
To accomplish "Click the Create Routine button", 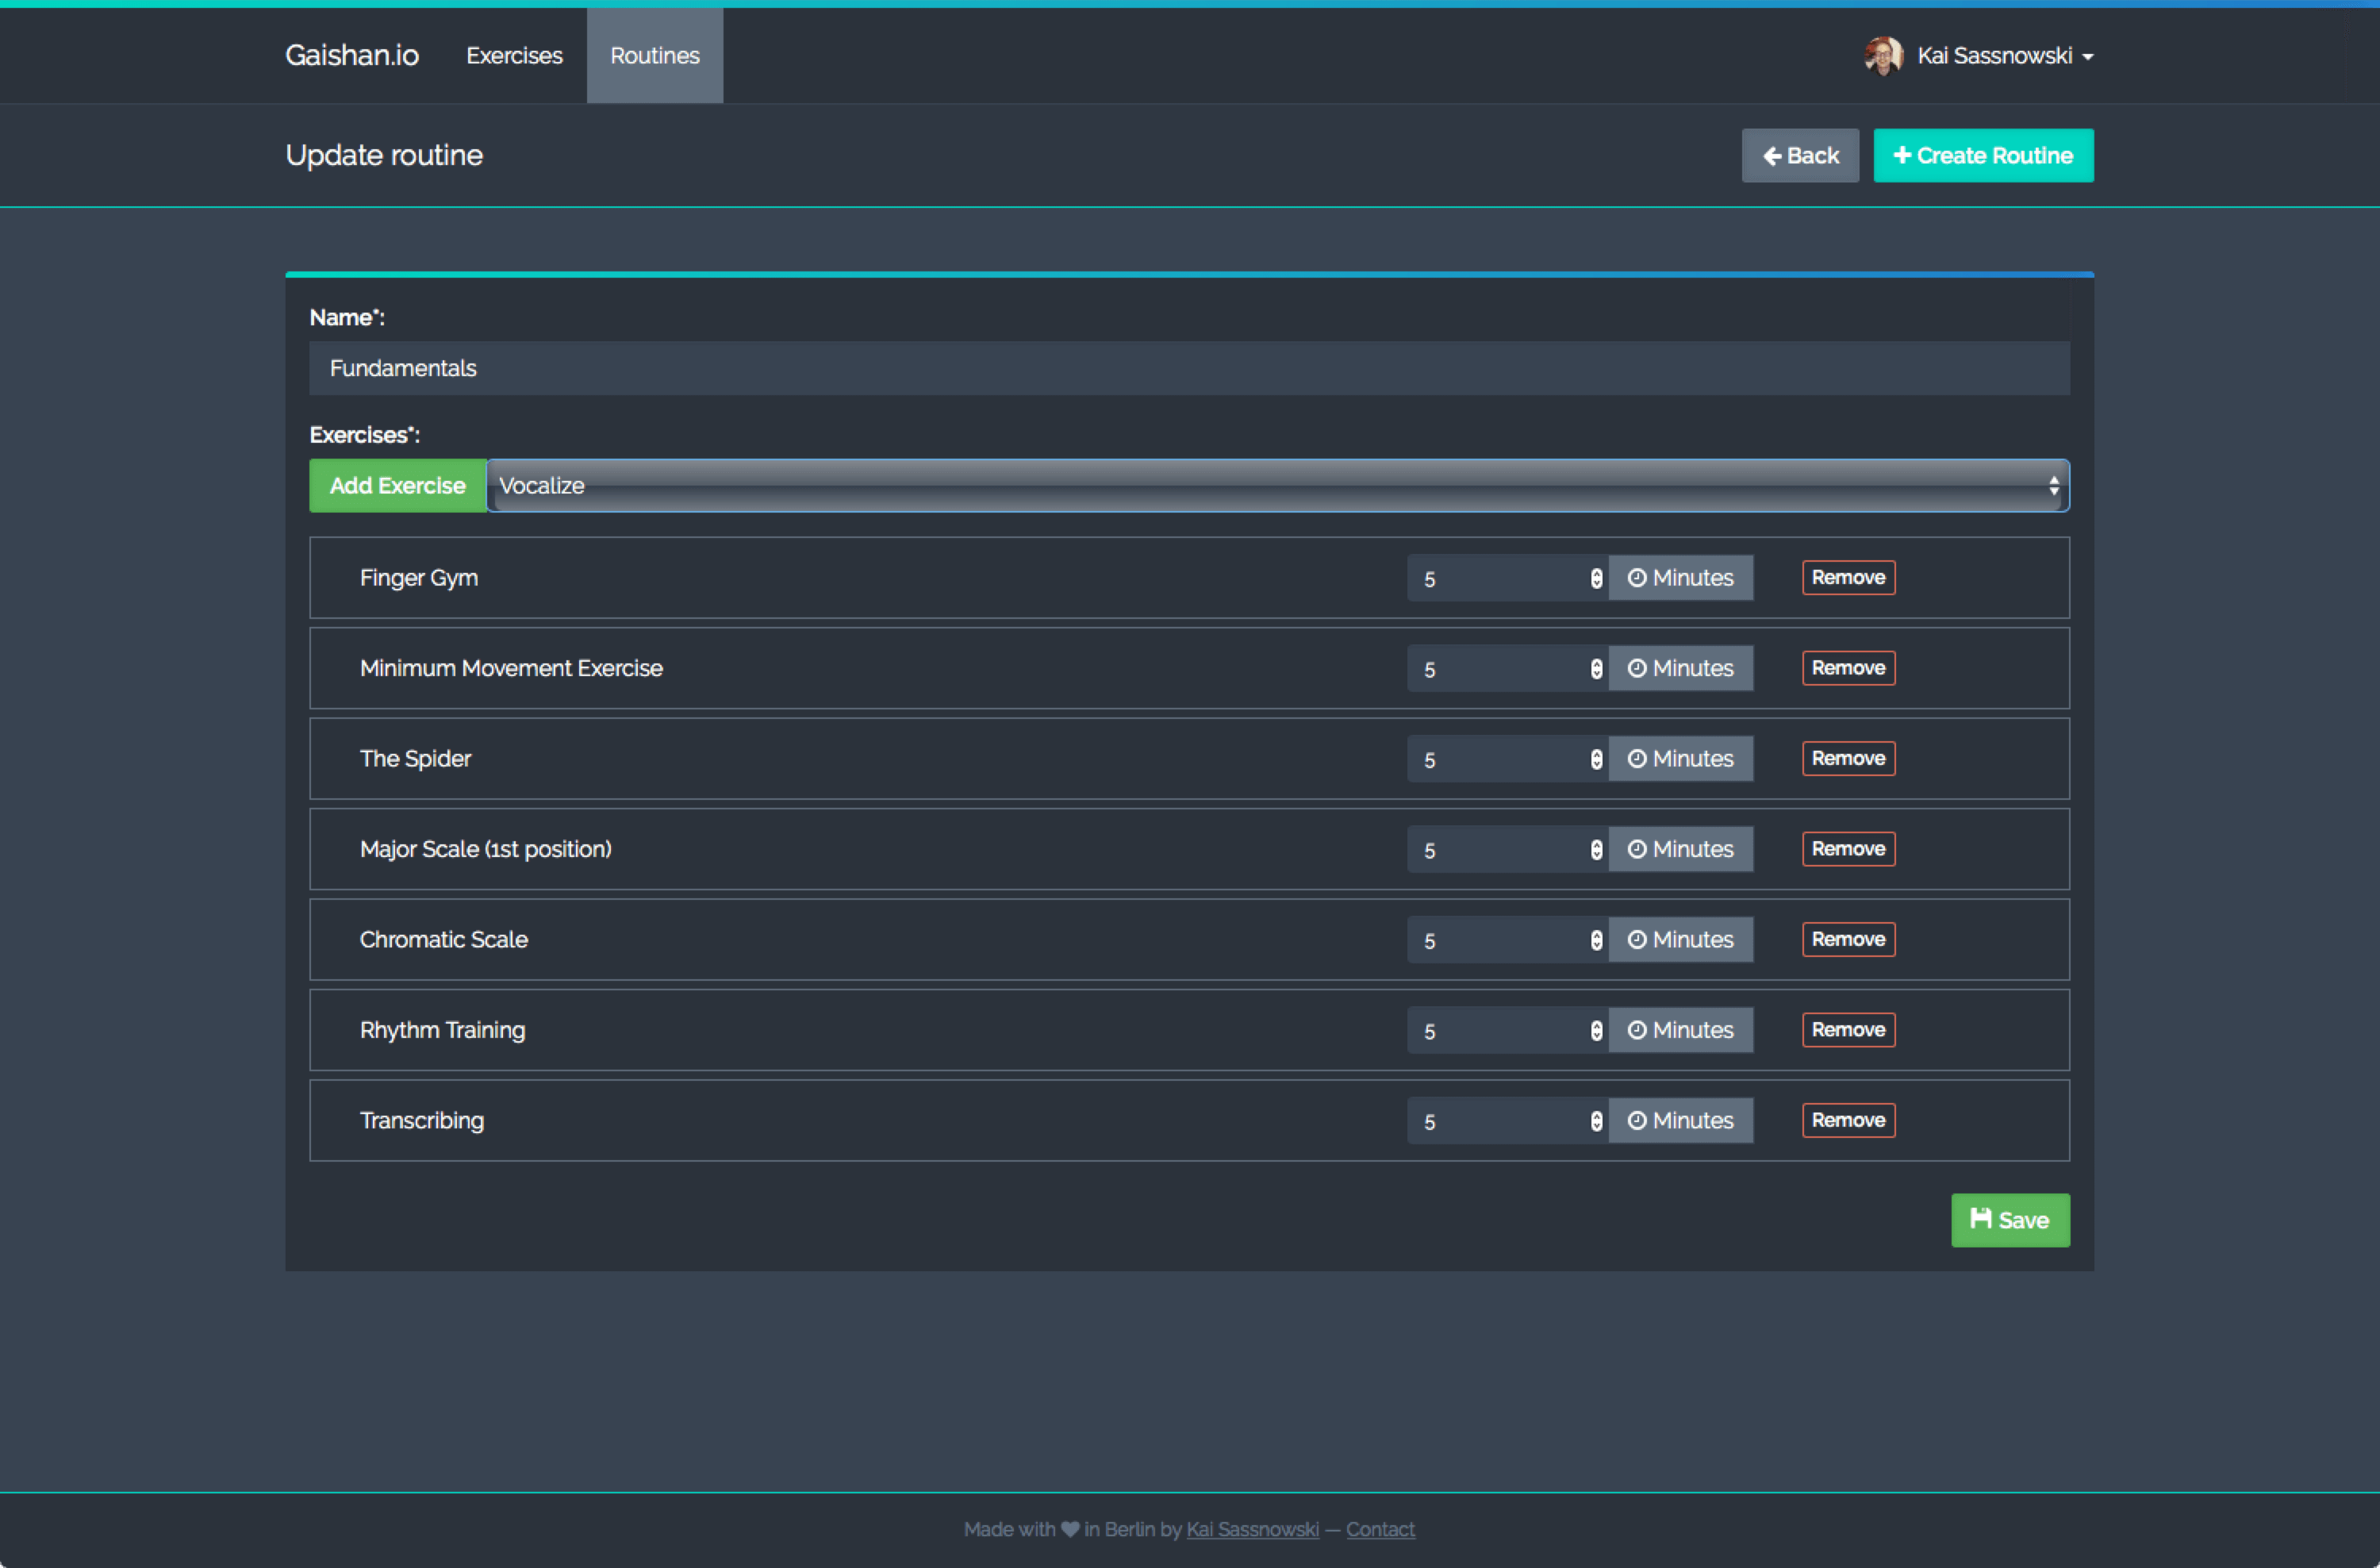I will point(1983,155).
